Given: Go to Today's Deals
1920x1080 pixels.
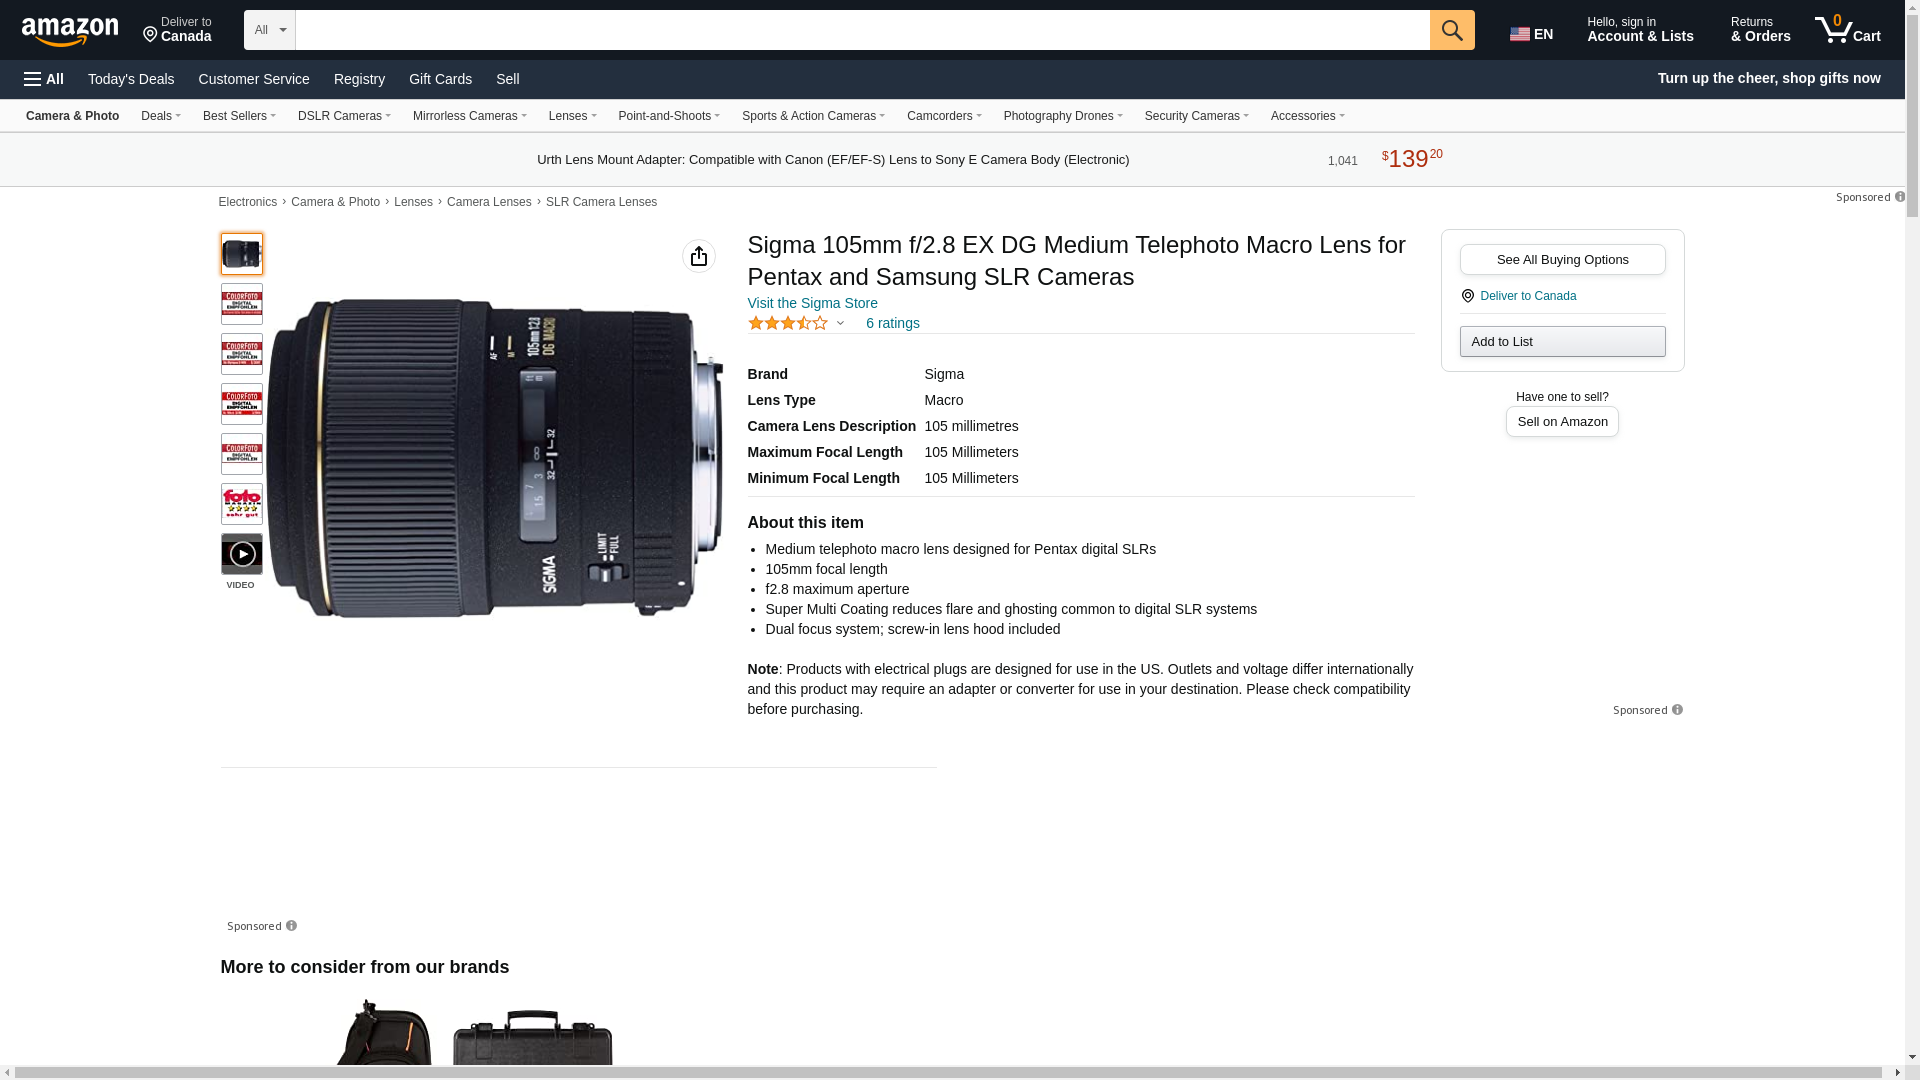Looking at the screenshot, I should tap(131, 79).
